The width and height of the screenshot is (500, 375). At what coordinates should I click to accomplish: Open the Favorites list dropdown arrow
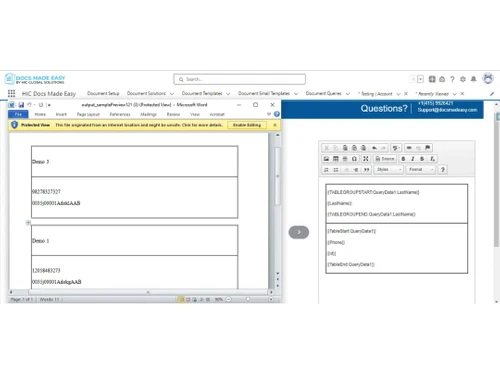pyautogui.click(x=420, y=79)
